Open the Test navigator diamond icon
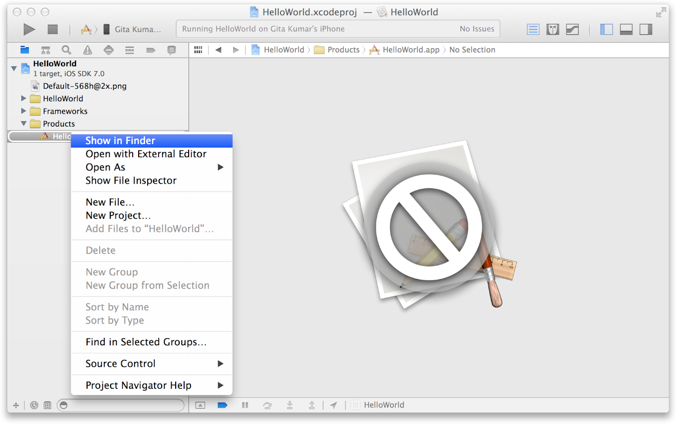The image size is (676, 424). [109, 50]
